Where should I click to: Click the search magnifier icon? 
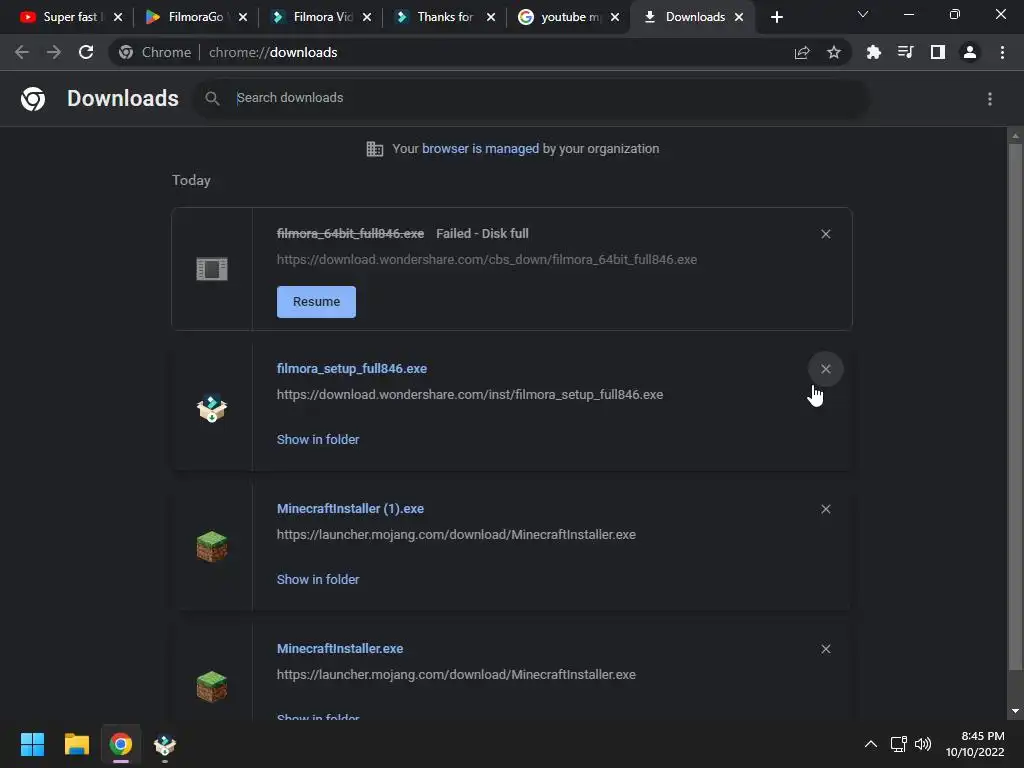pos(212,99)
